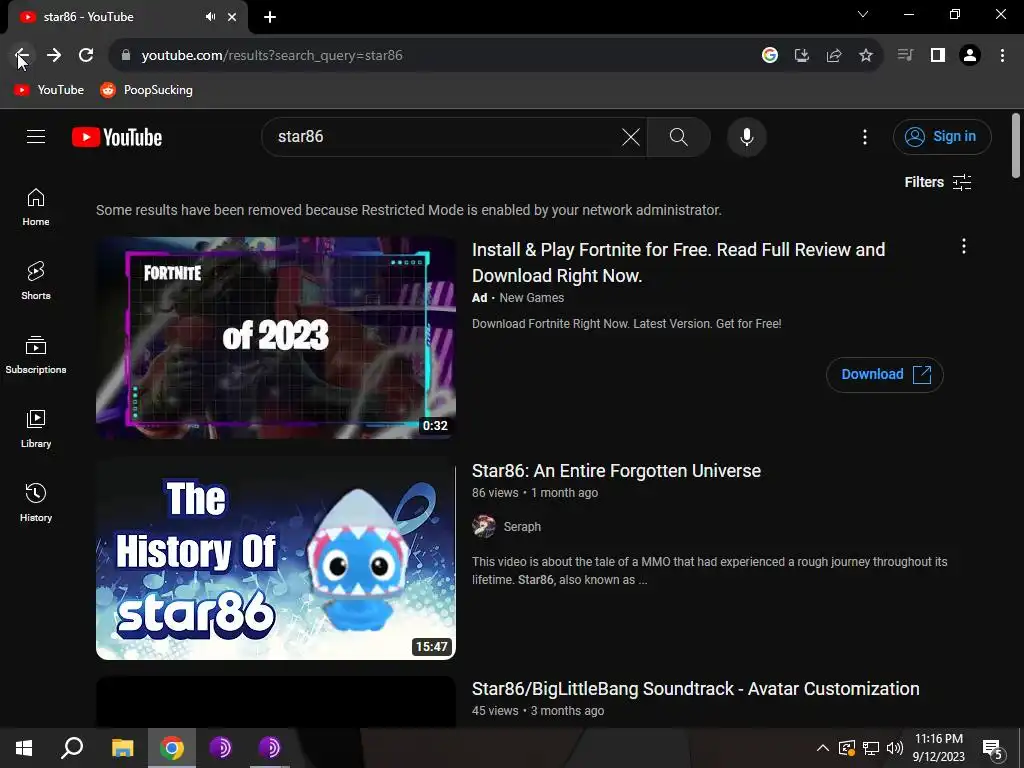This screenshot has height=768, width=1024.
Task: Go back using the browser back arrow
Action: pyautogui.click(x=22, y=56)
